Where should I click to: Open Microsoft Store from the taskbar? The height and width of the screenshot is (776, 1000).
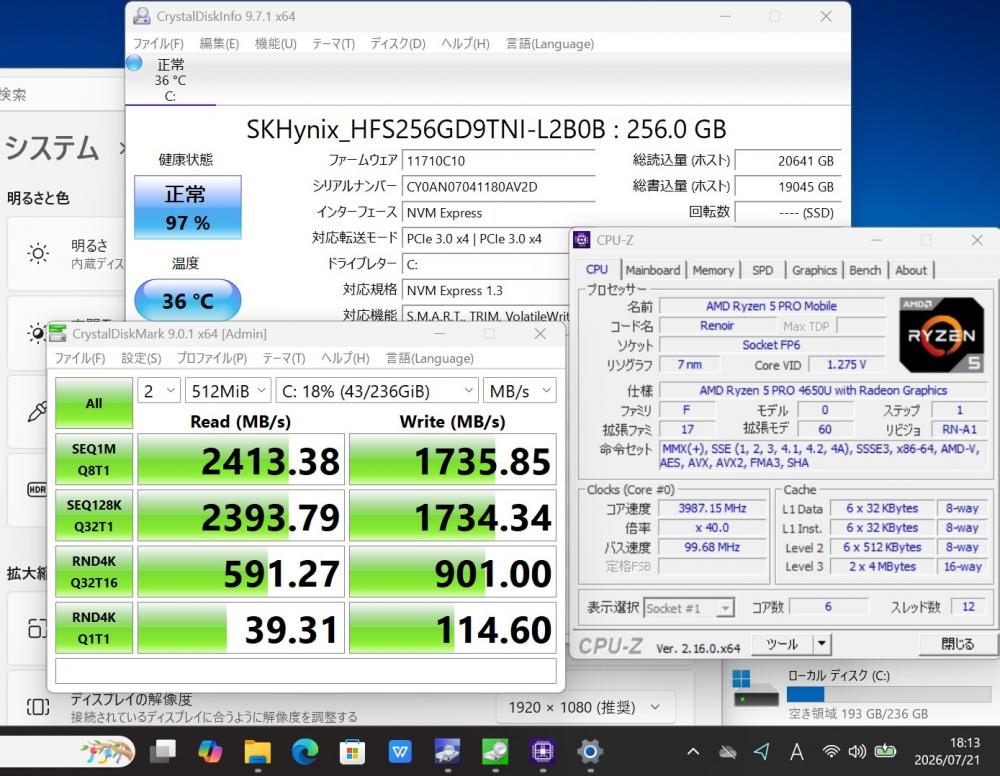point(352,752)
